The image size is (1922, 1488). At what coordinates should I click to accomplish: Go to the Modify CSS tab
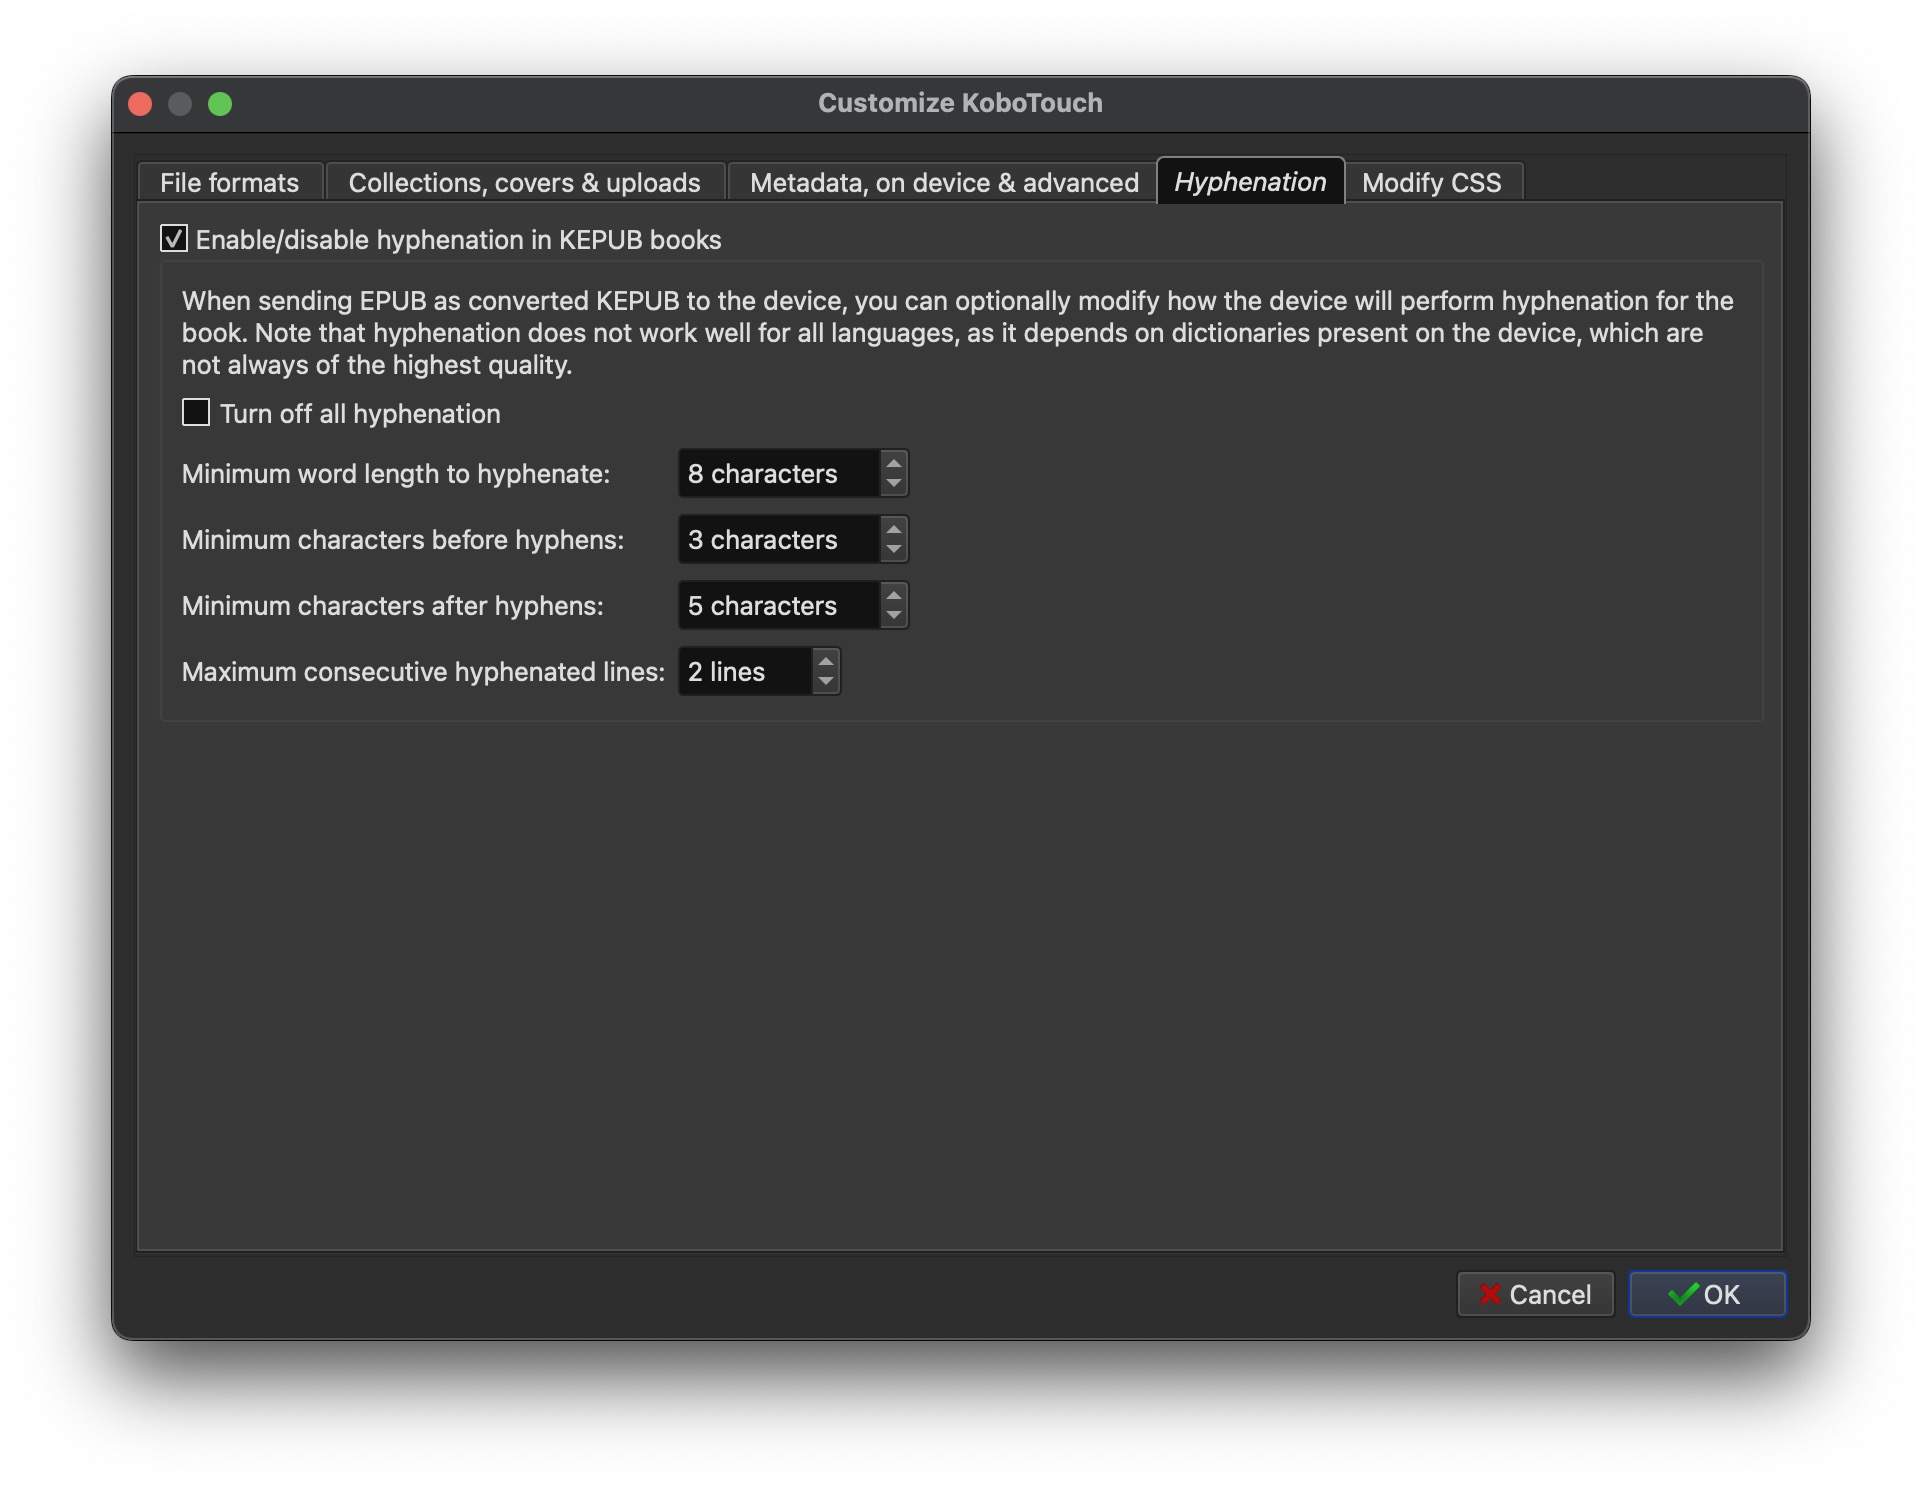tap(1431, 183)
